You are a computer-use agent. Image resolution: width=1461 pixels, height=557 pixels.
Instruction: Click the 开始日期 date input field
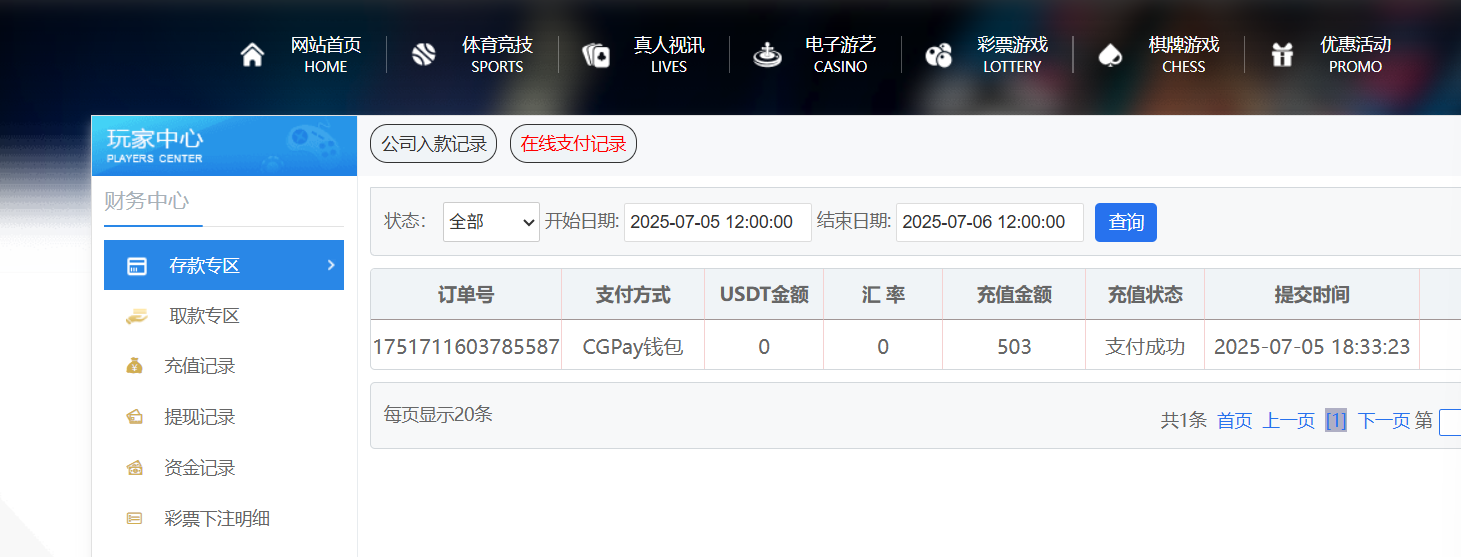click(717, 222)
